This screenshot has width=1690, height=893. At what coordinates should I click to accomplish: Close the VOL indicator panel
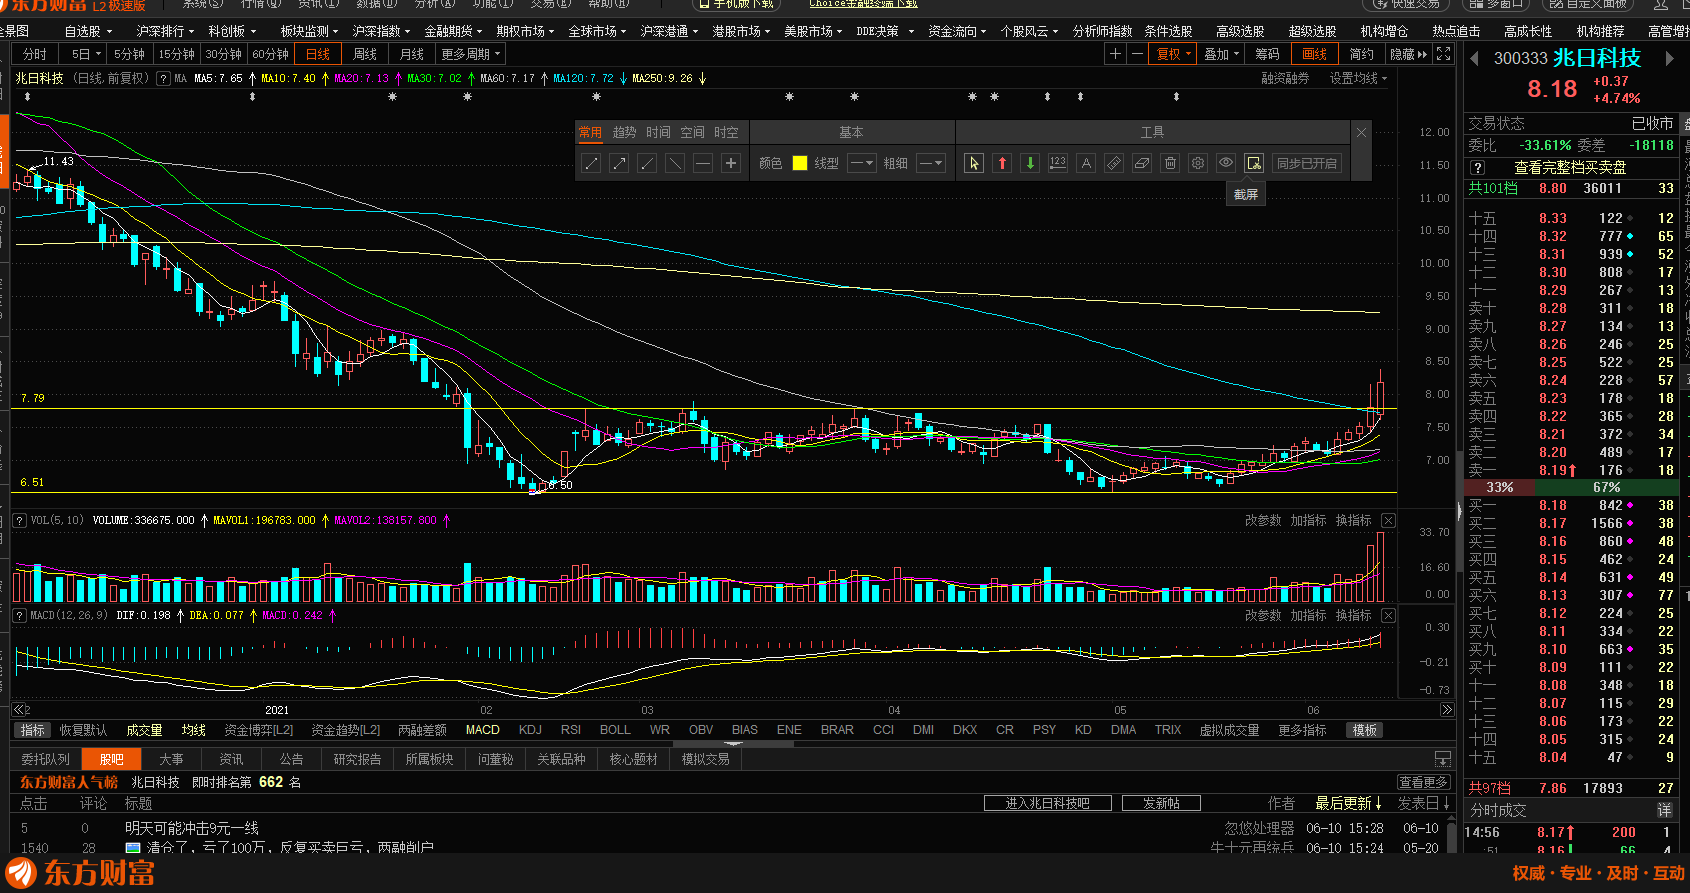[1388, 520]
